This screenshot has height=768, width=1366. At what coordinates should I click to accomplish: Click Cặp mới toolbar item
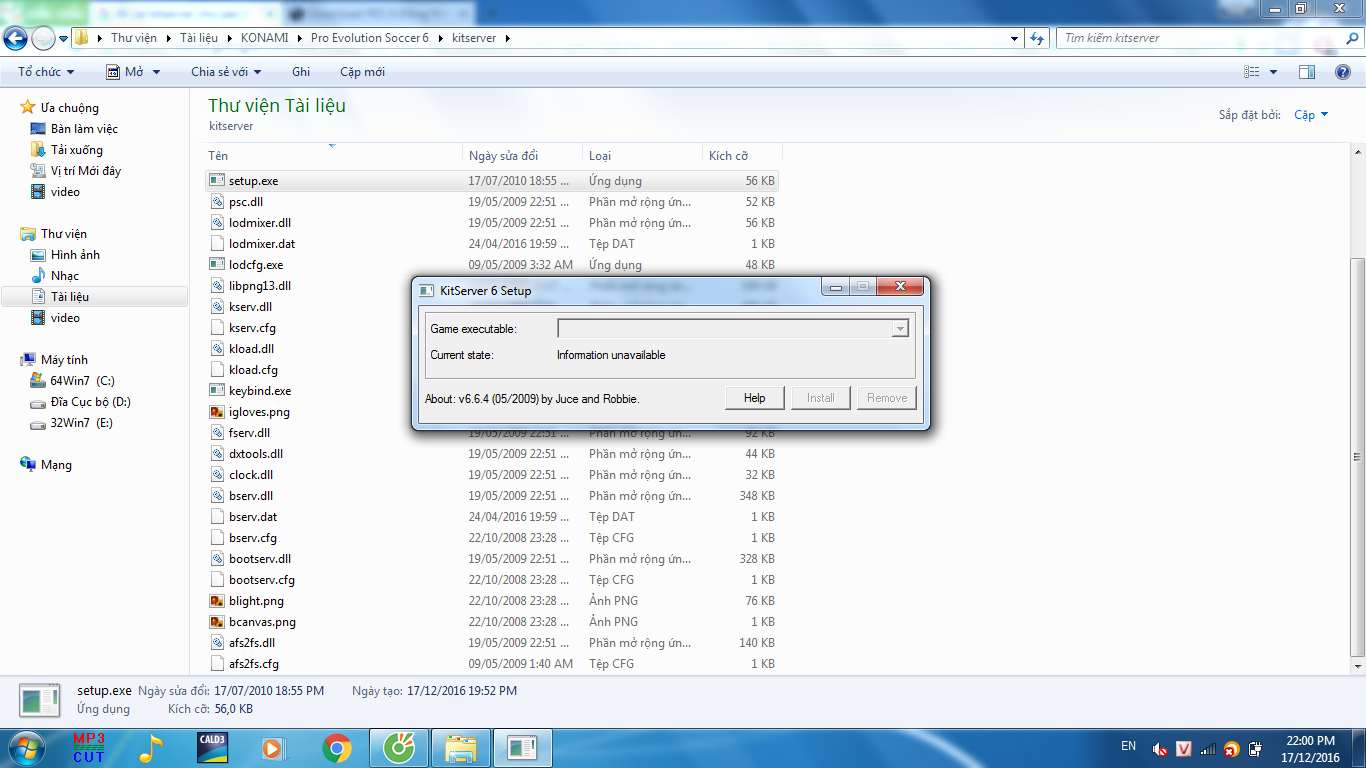362,72
